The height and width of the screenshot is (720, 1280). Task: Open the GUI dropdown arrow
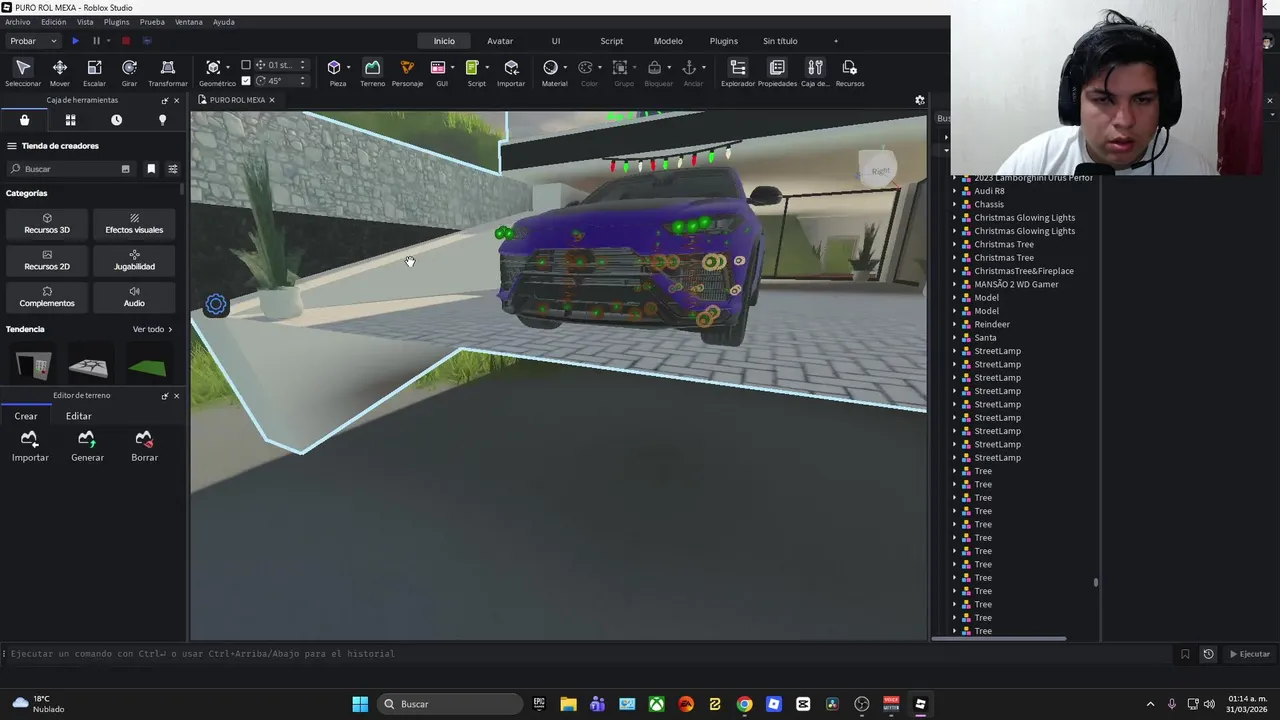(452, 68)
